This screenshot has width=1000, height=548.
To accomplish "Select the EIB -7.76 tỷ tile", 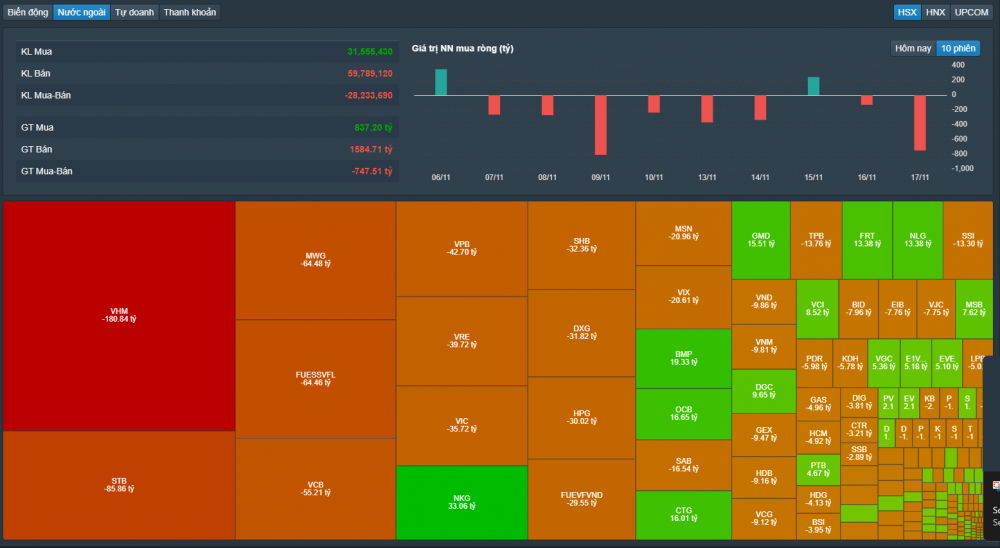I will tap(897, 309).
